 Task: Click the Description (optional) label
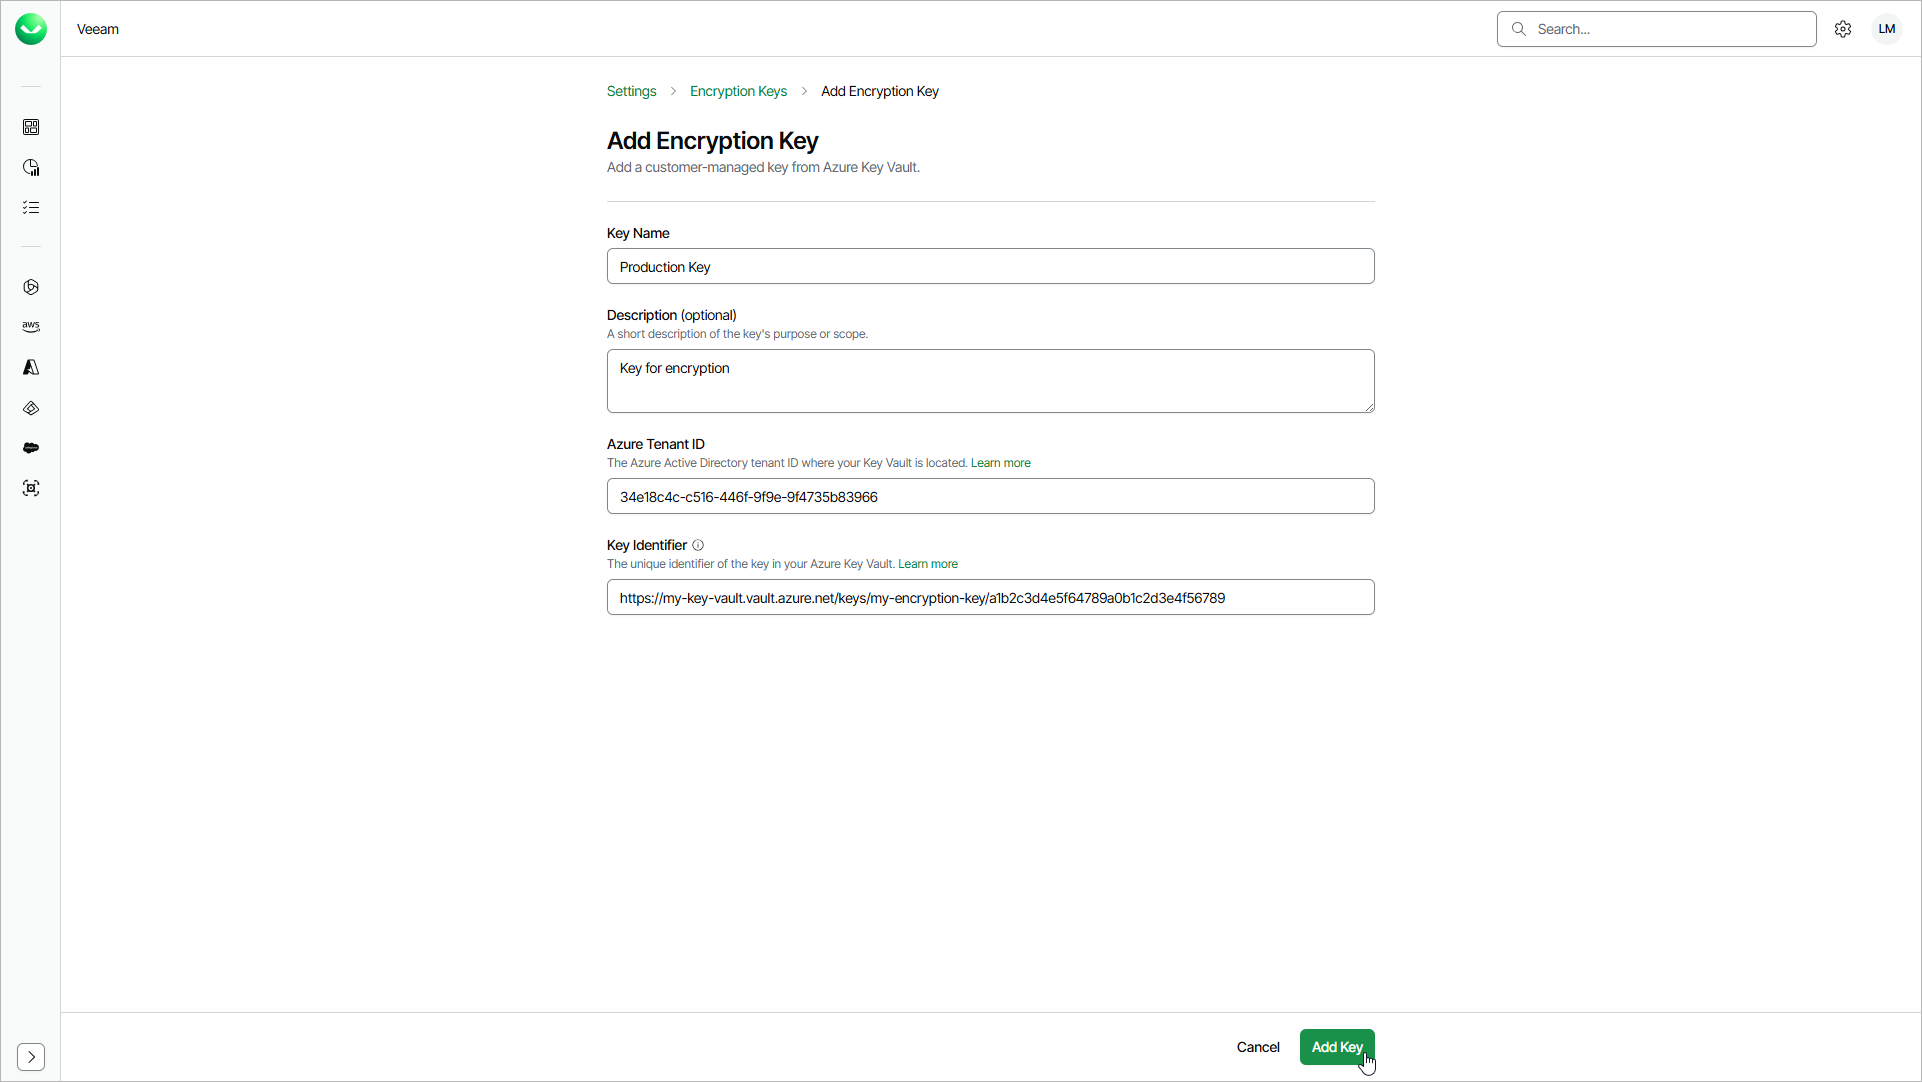point(671,315)
